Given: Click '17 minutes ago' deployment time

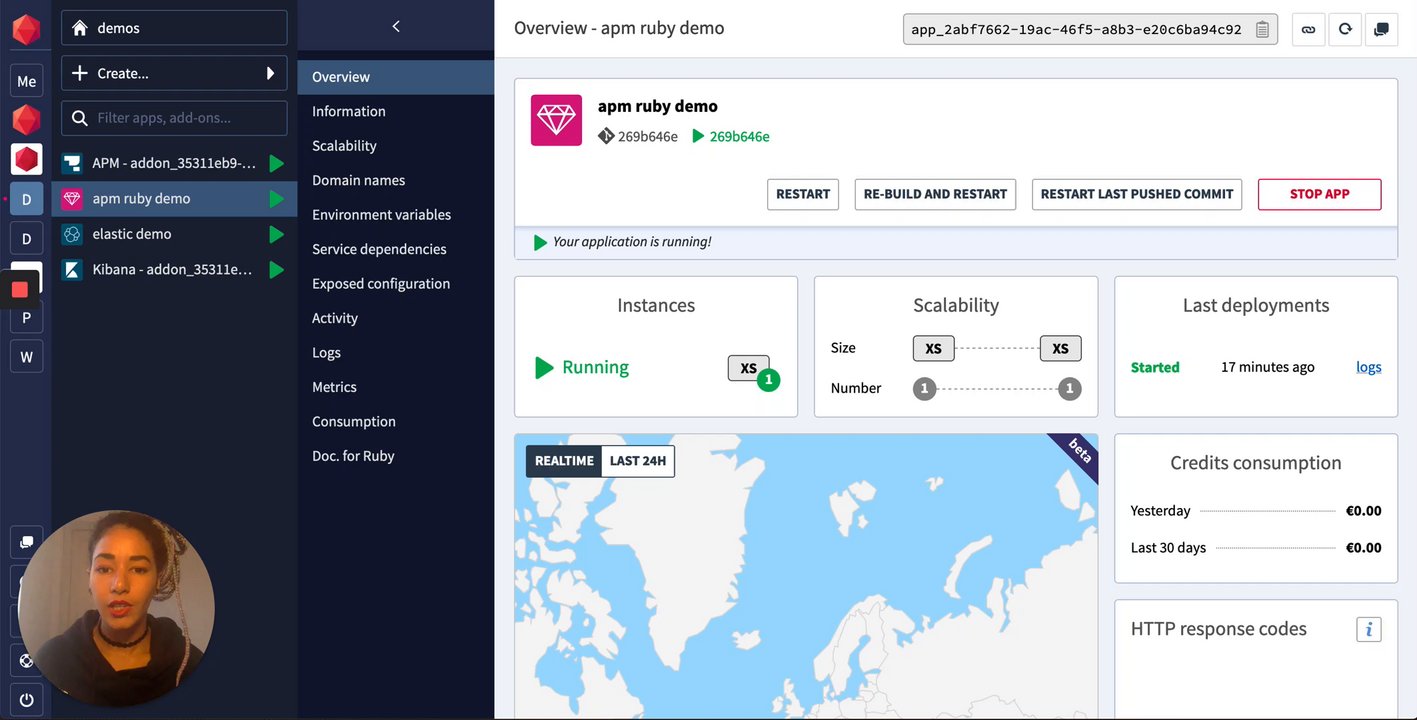Looking at the screenshot, I should pyautogui.click(x=1268, y=367).
